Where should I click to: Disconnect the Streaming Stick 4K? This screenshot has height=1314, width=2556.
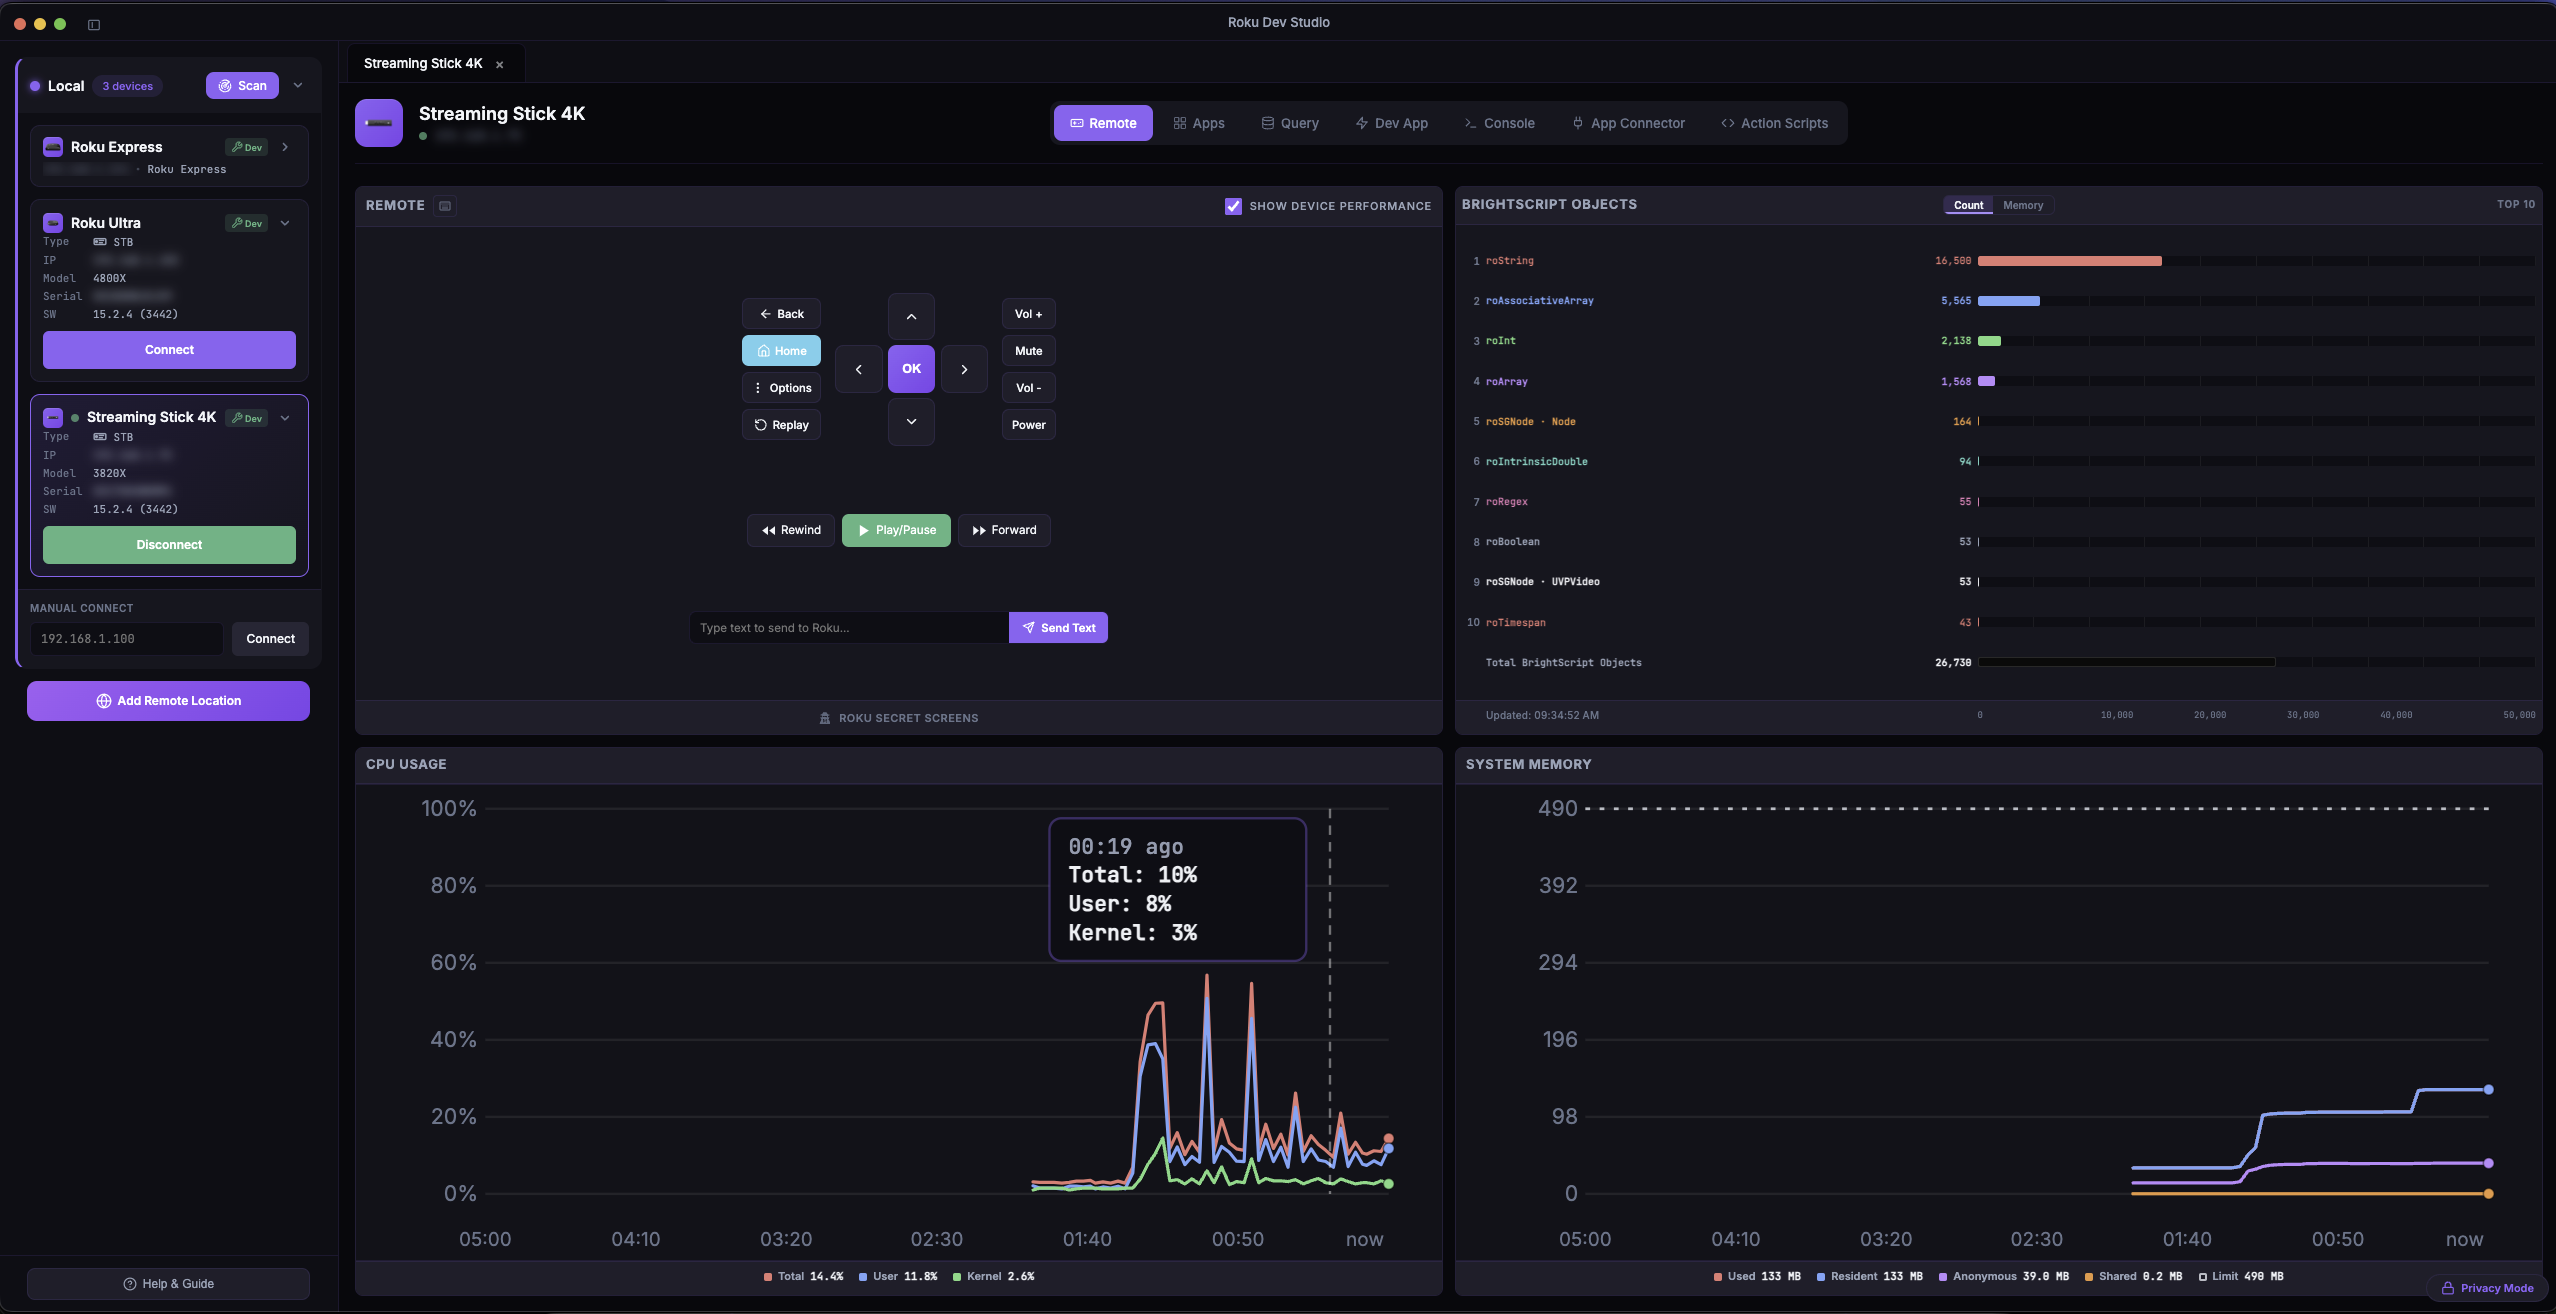pos(169,545)
